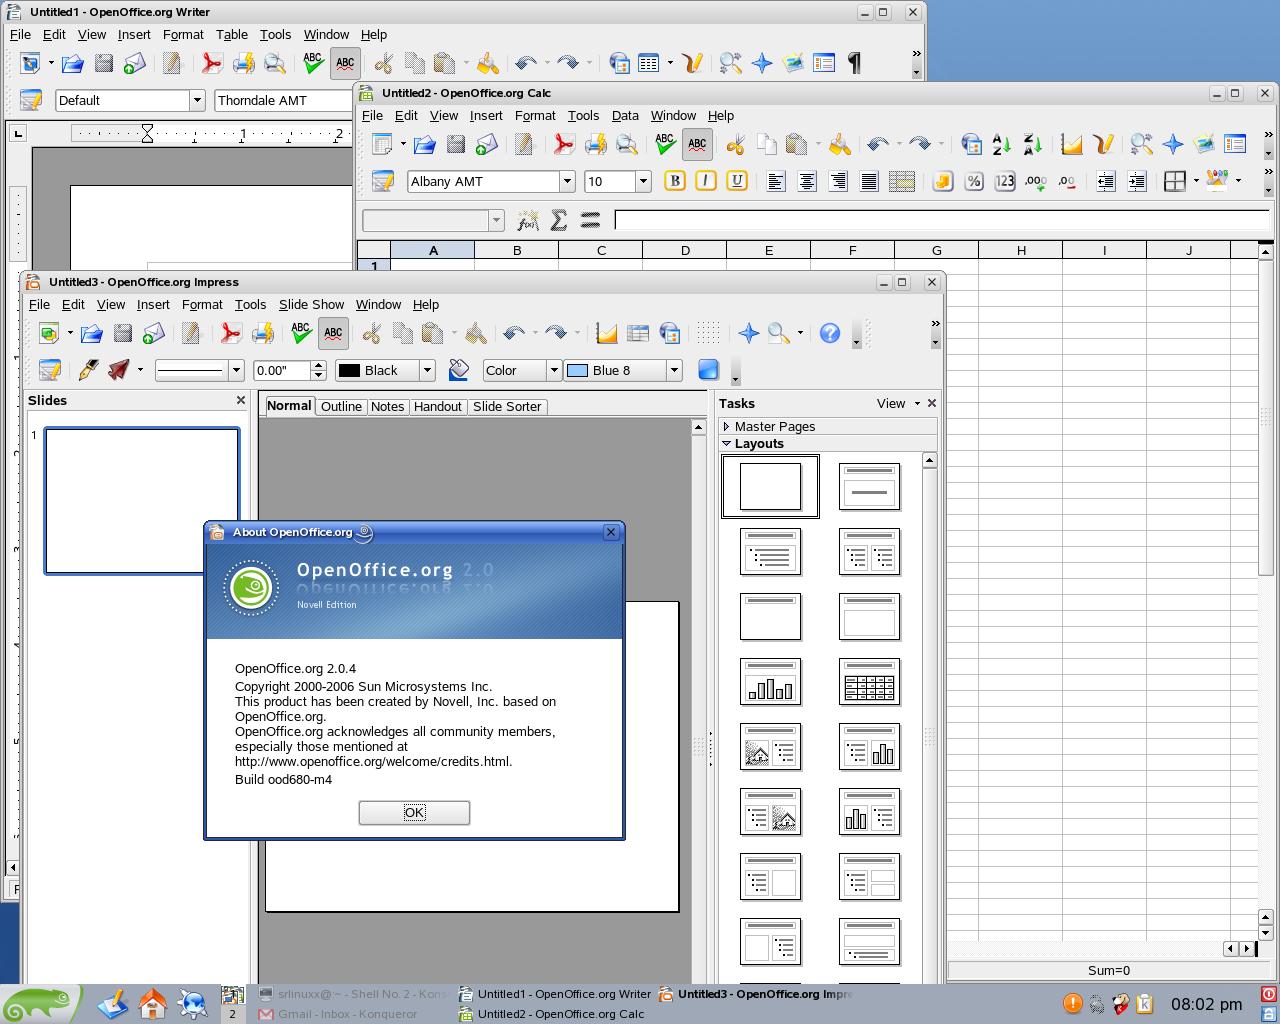Toggle AutoSpellcheck in the Impress toolbar
Image resolution: width=1280 pixels, height=1024 pixels.
pyautogui.click(x=333, y=333)
